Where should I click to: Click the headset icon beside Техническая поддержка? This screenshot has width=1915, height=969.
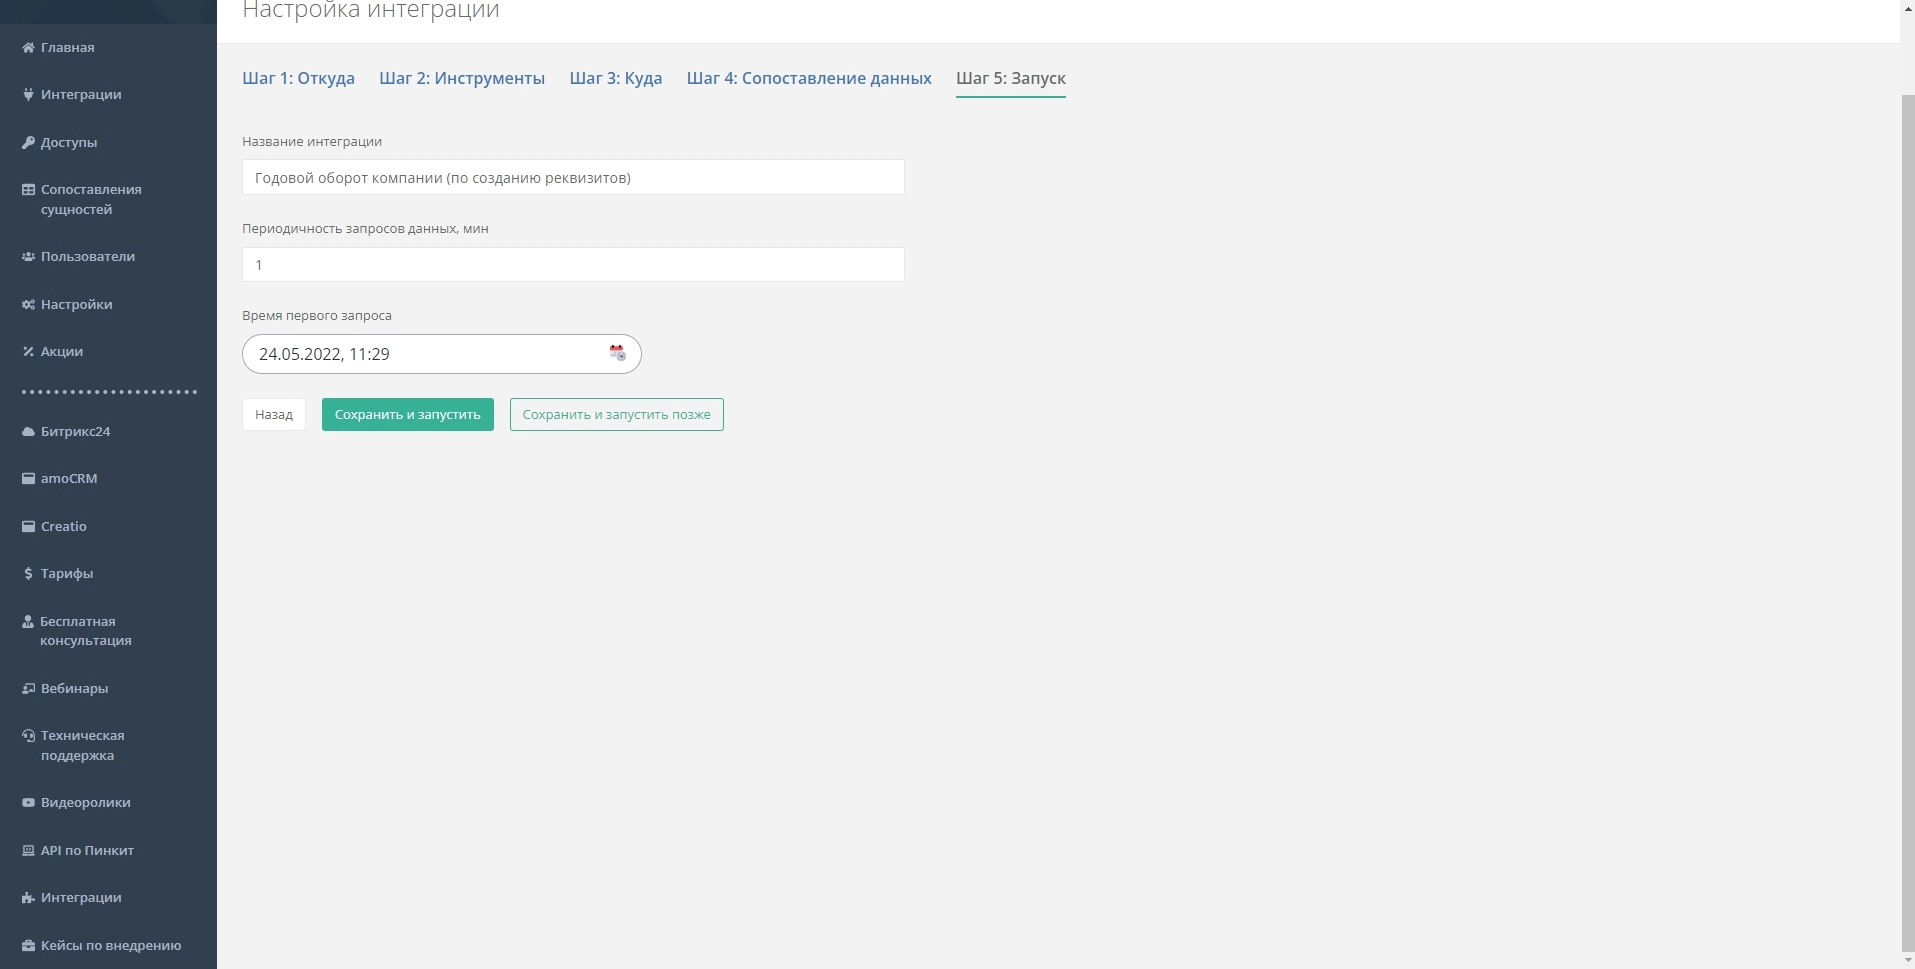click(28, 736)
